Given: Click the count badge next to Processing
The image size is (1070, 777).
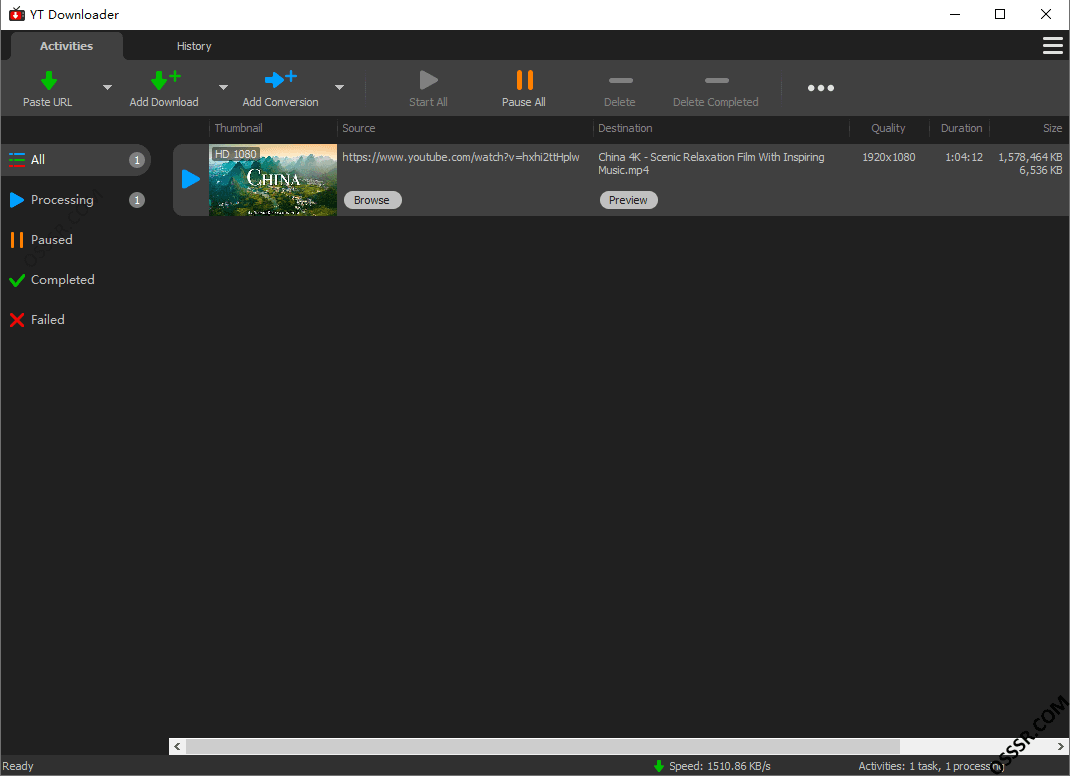Looking at the screenshot, I should click(136, 200).
